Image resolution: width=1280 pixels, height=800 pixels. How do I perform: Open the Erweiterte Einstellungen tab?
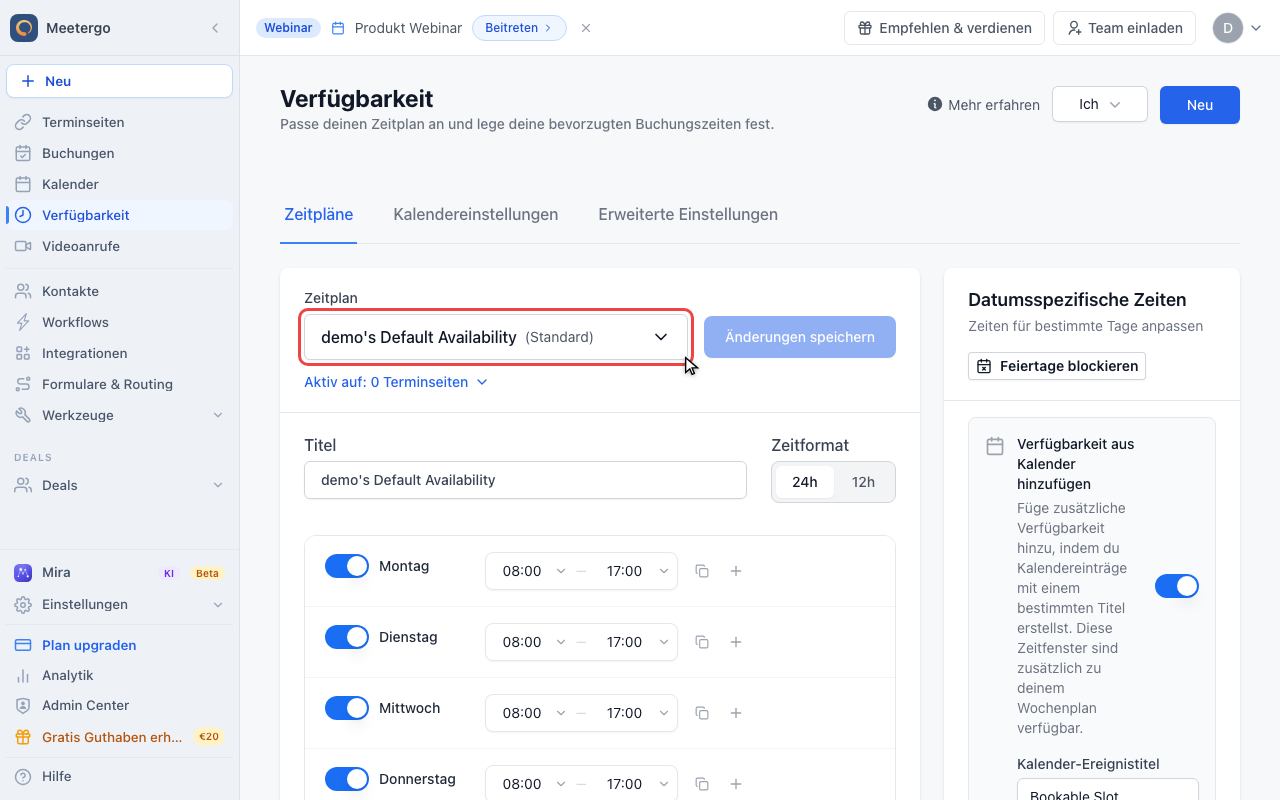click(688, 214)
